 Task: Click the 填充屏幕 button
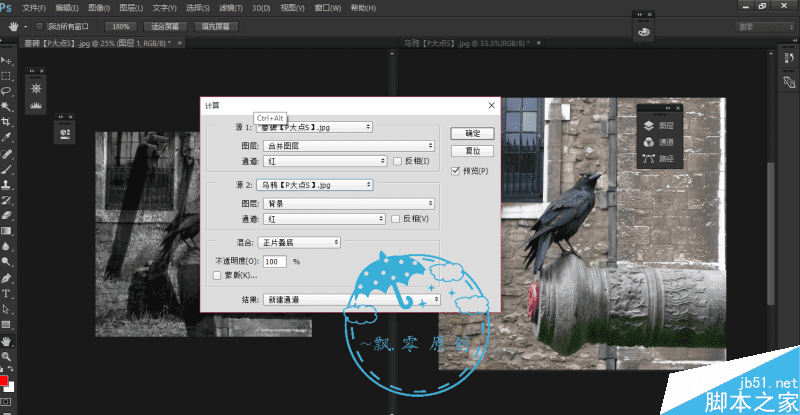tap(216, 27)
